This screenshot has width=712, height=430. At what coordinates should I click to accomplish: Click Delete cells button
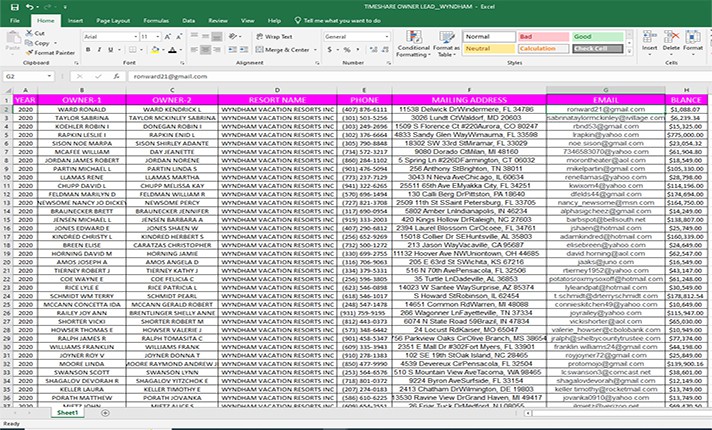coord(671,42)
